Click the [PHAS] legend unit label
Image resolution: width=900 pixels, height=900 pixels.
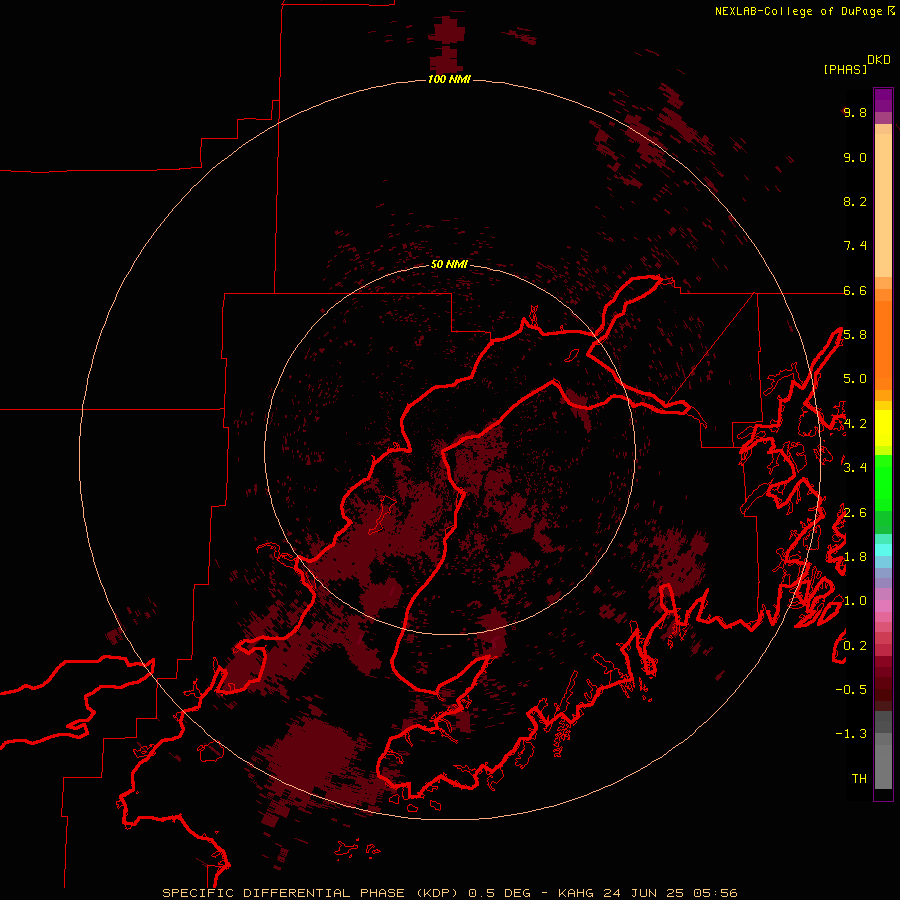(x=845, y=69)
